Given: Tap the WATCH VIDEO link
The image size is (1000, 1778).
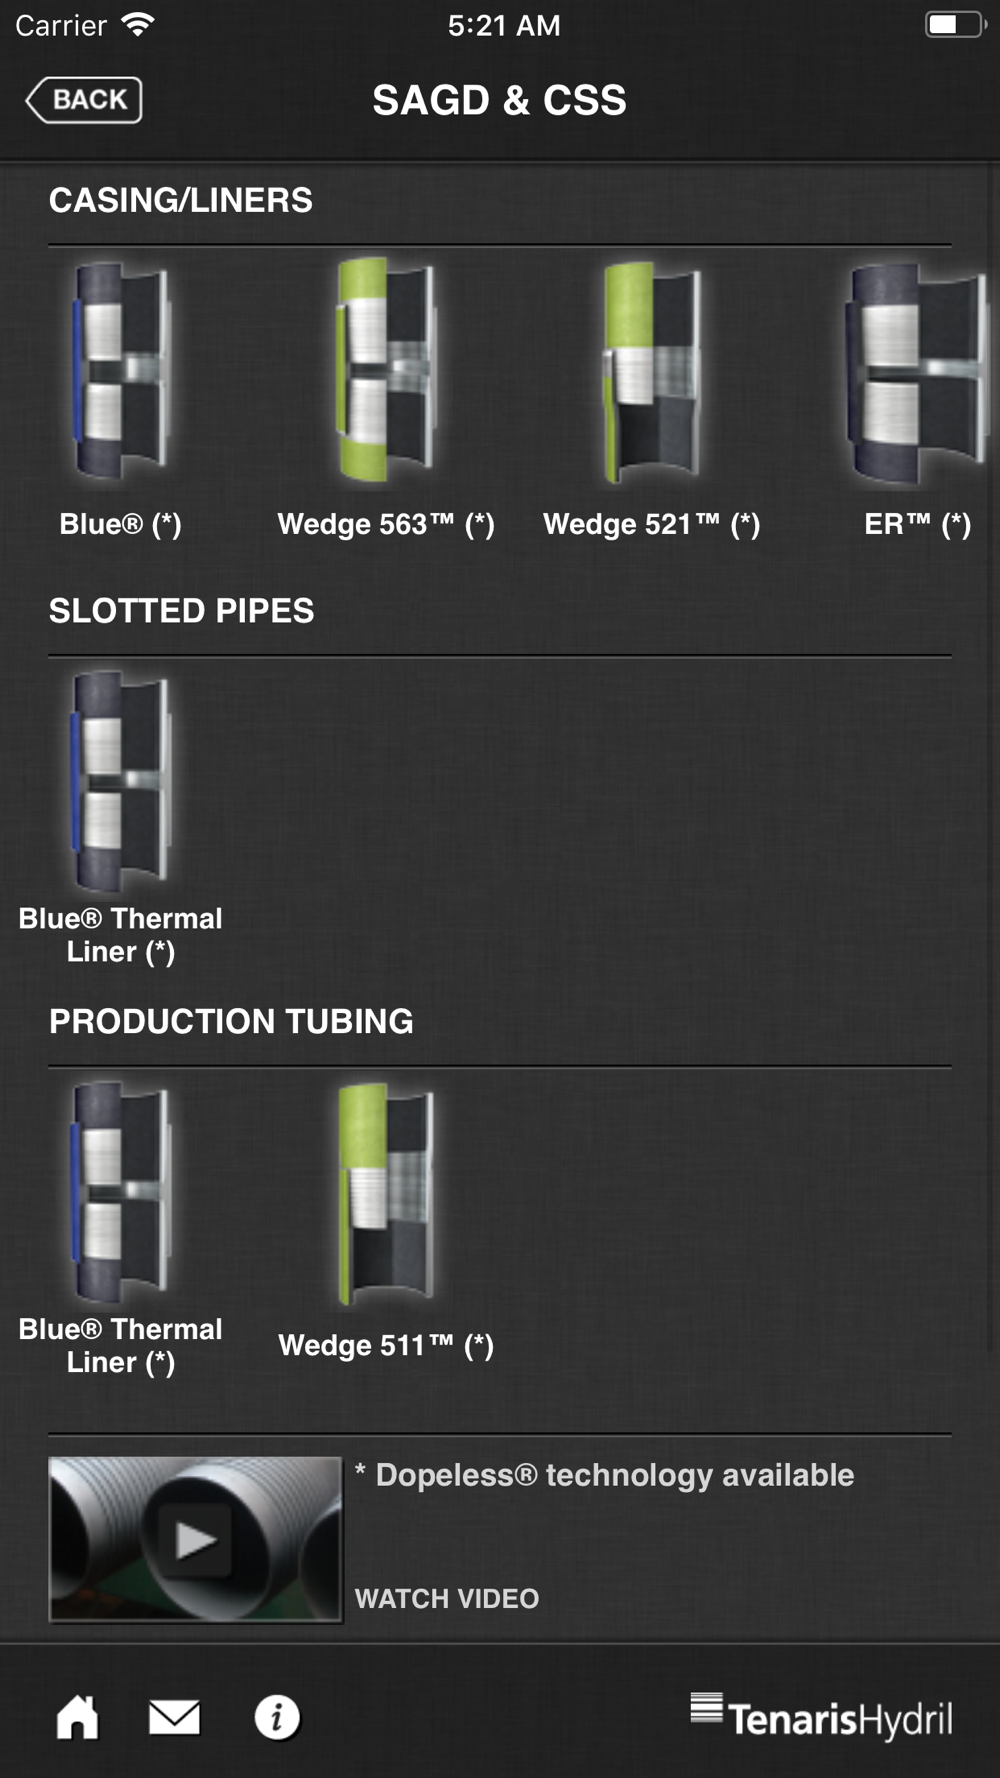Looking at the screenshot, I should point(447,1598).
